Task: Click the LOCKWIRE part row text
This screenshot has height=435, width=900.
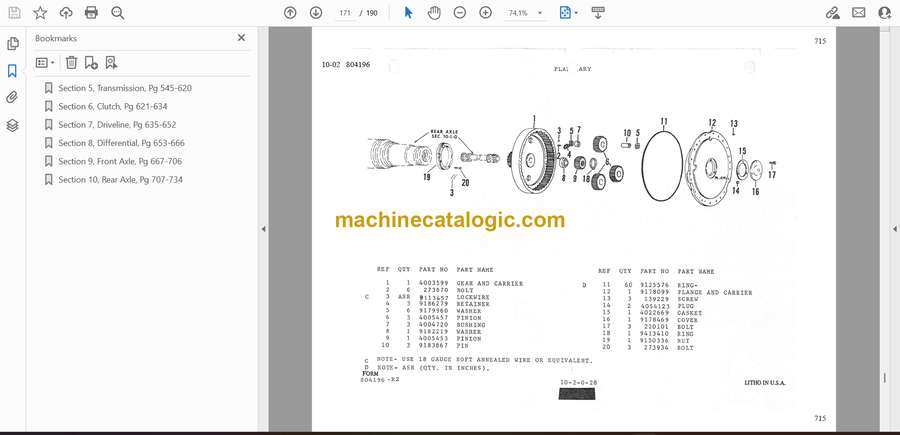Action: [474, 297]
